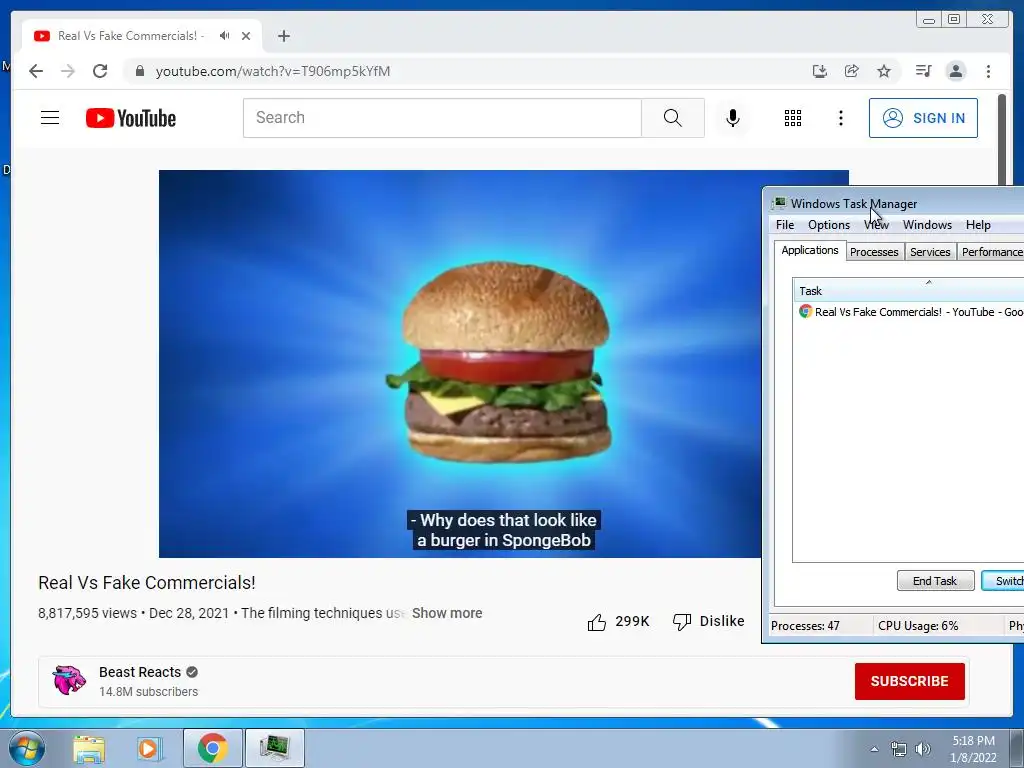The image size is (1024, 768).
Task: Click the Dislike thumbs-down button
Action: [709, 622]
